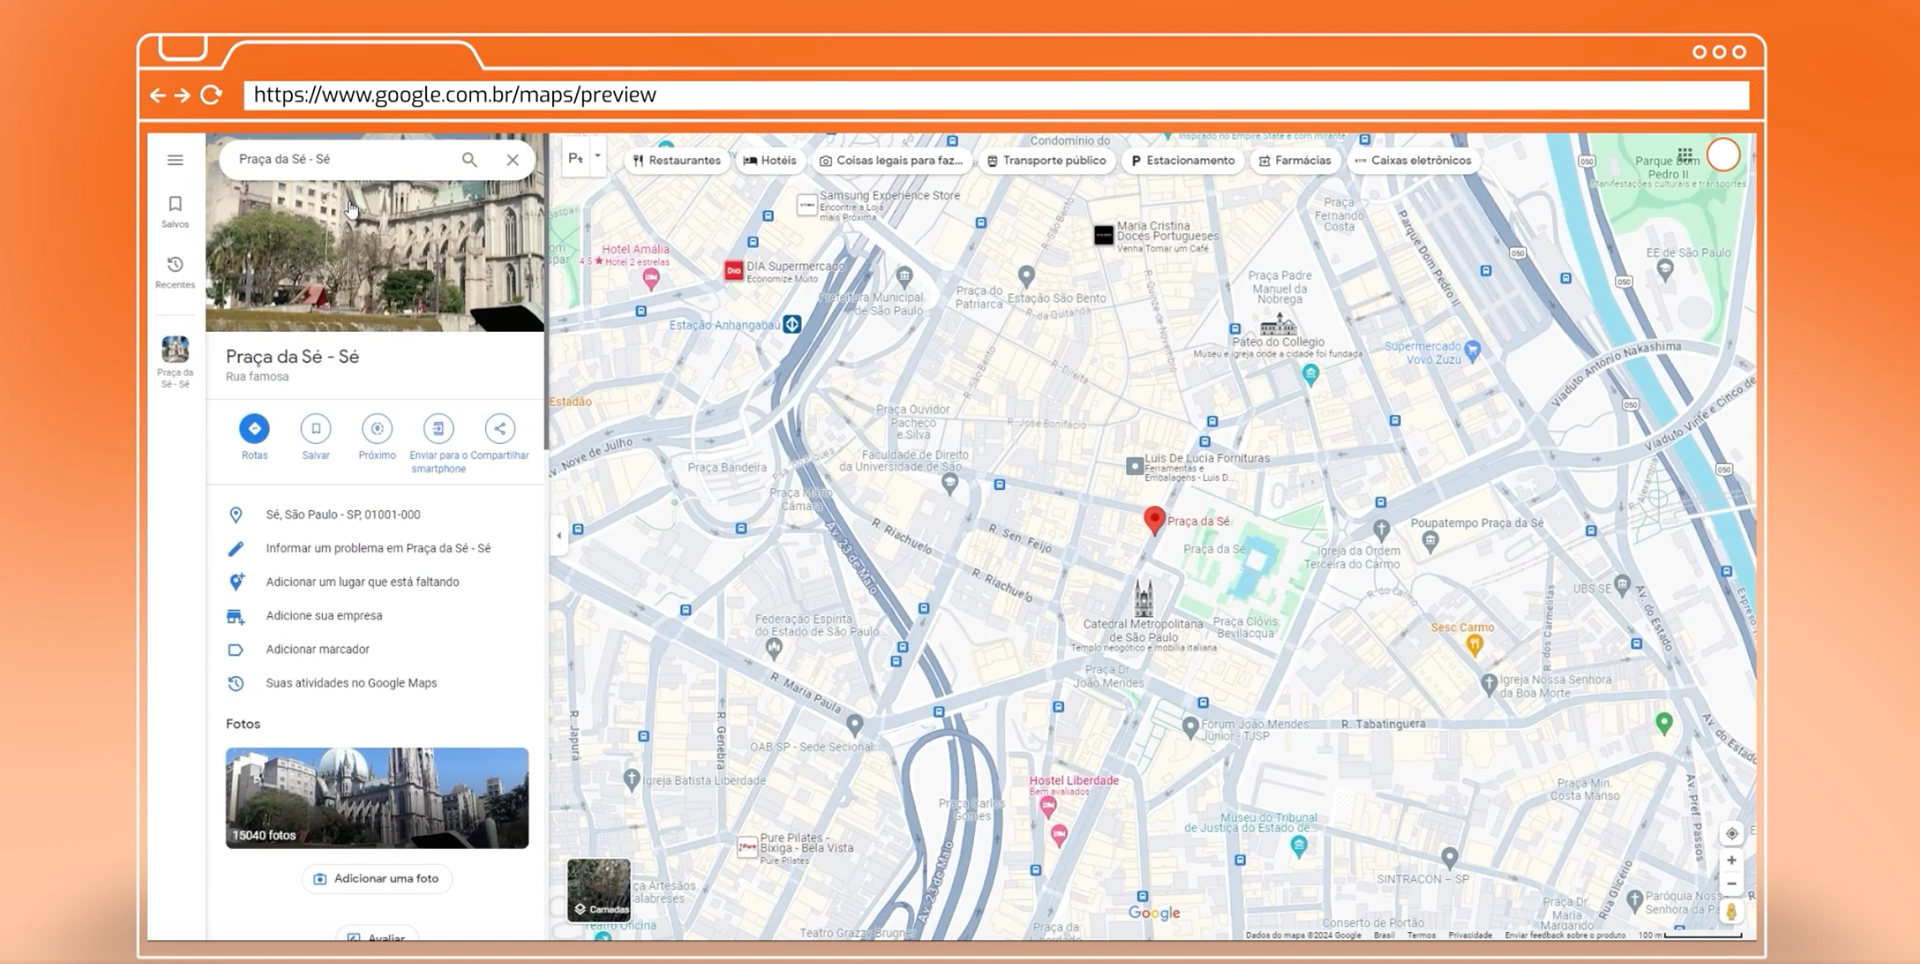Screen dimensions: 1920x964
Task: Open Recentes history
Action: [x=175, y=272]
